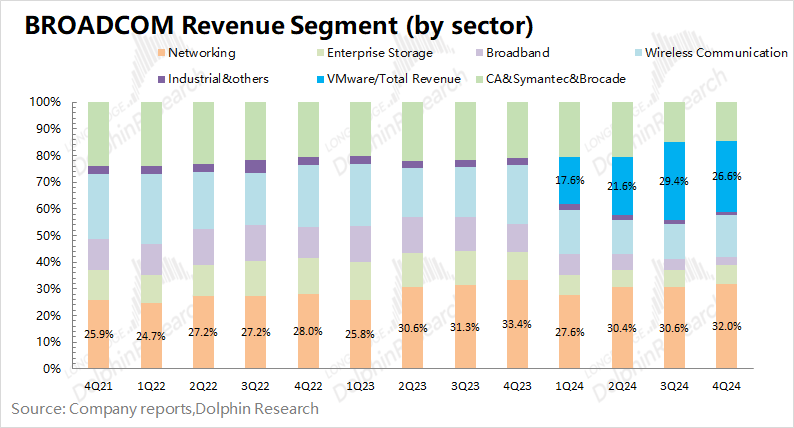Click the 4Q21 x-axis label
This screenshot has height=428, width=794.
(98, 386)
